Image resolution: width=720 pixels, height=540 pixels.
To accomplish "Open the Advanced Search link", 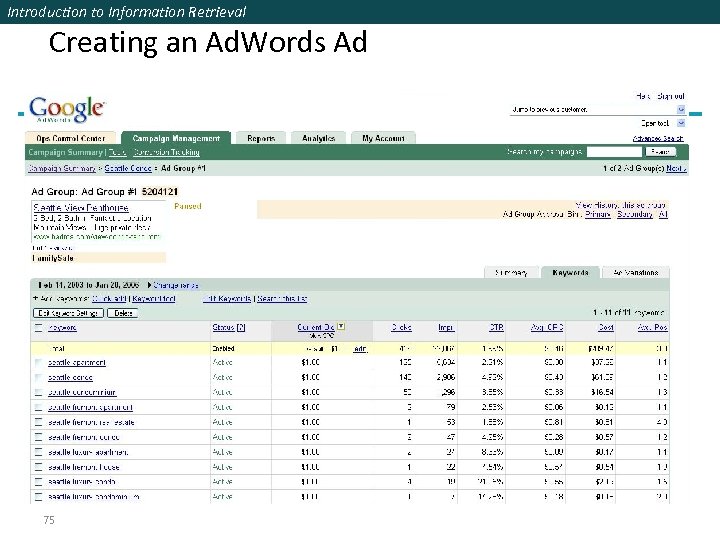I will click(x=658, y=138).
